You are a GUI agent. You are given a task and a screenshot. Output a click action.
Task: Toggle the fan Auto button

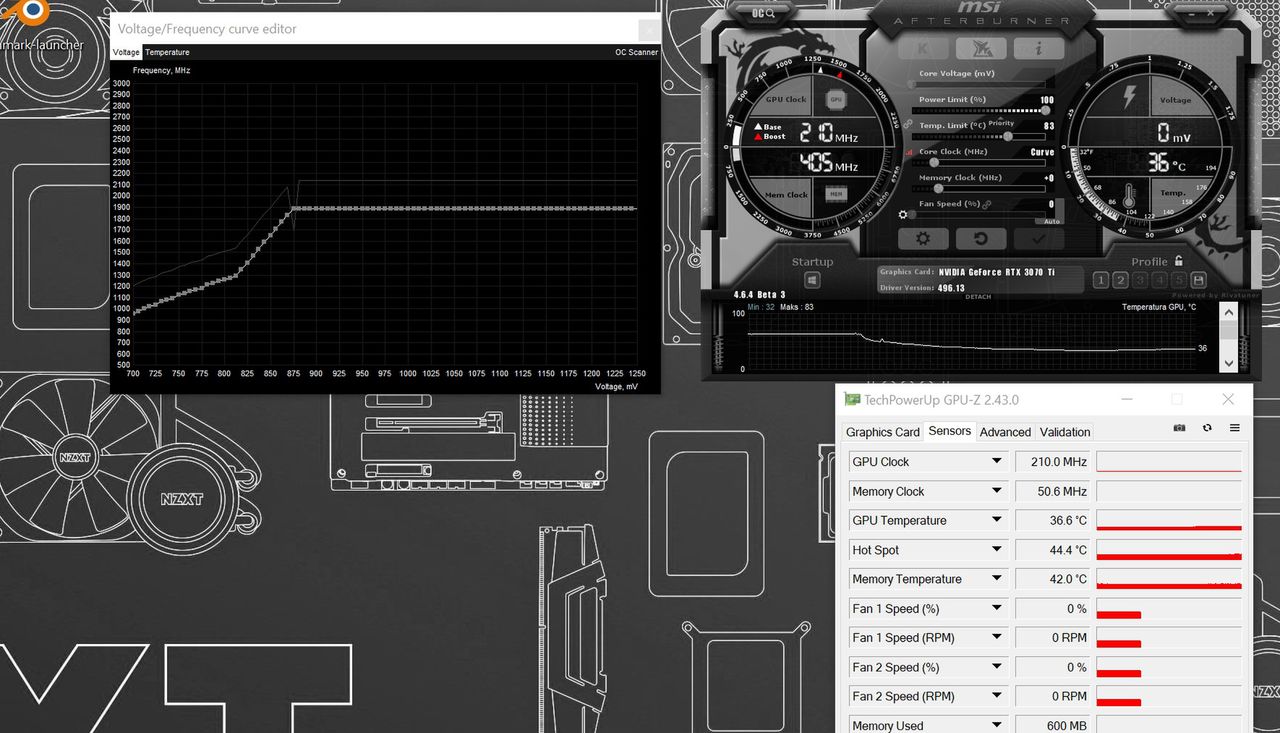coord(1051,221)
